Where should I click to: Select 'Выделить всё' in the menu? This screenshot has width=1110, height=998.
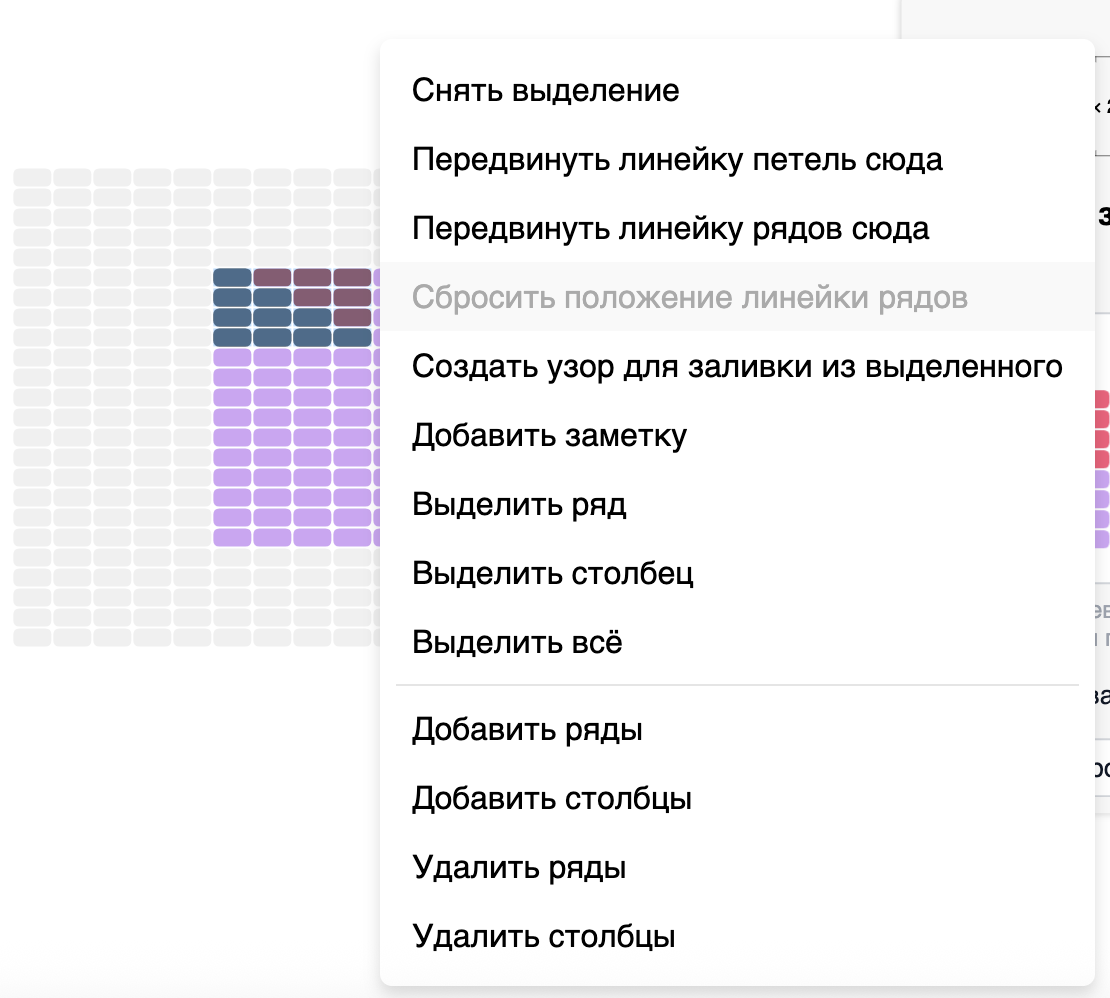click(517, 642)
